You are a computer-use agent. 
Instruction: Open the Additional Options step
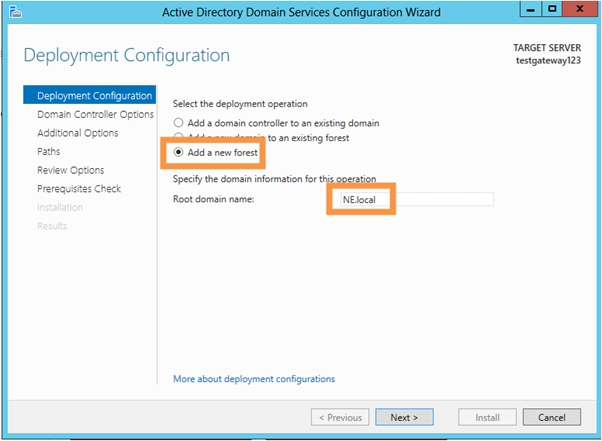coord(78,133)
